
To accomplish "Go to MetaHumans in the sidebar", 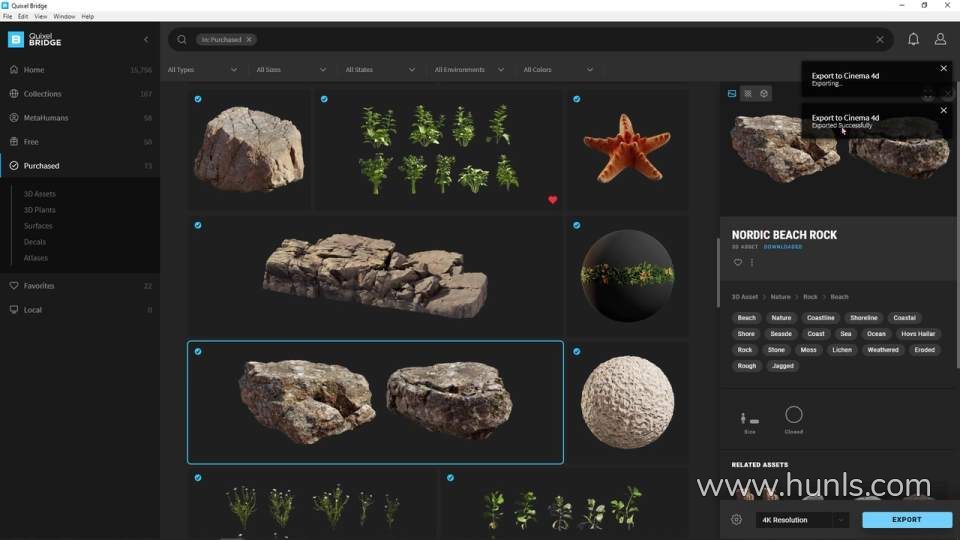I will coord(46,118).
